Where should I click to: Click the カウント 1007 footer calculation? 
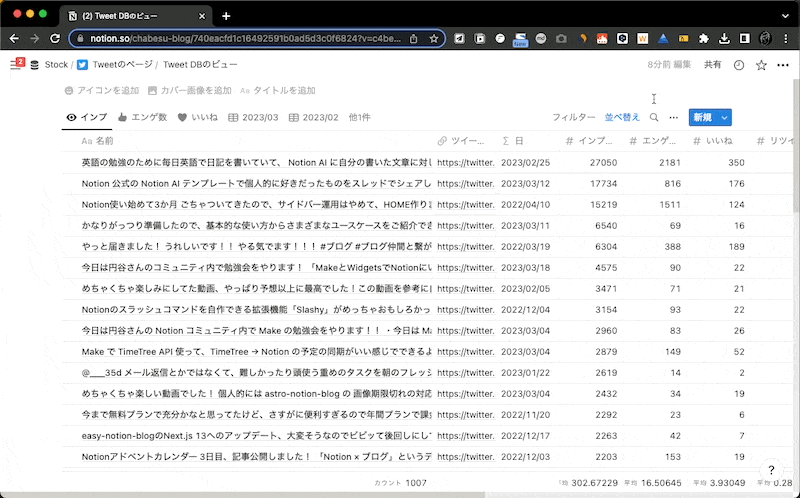pos(401,483)
